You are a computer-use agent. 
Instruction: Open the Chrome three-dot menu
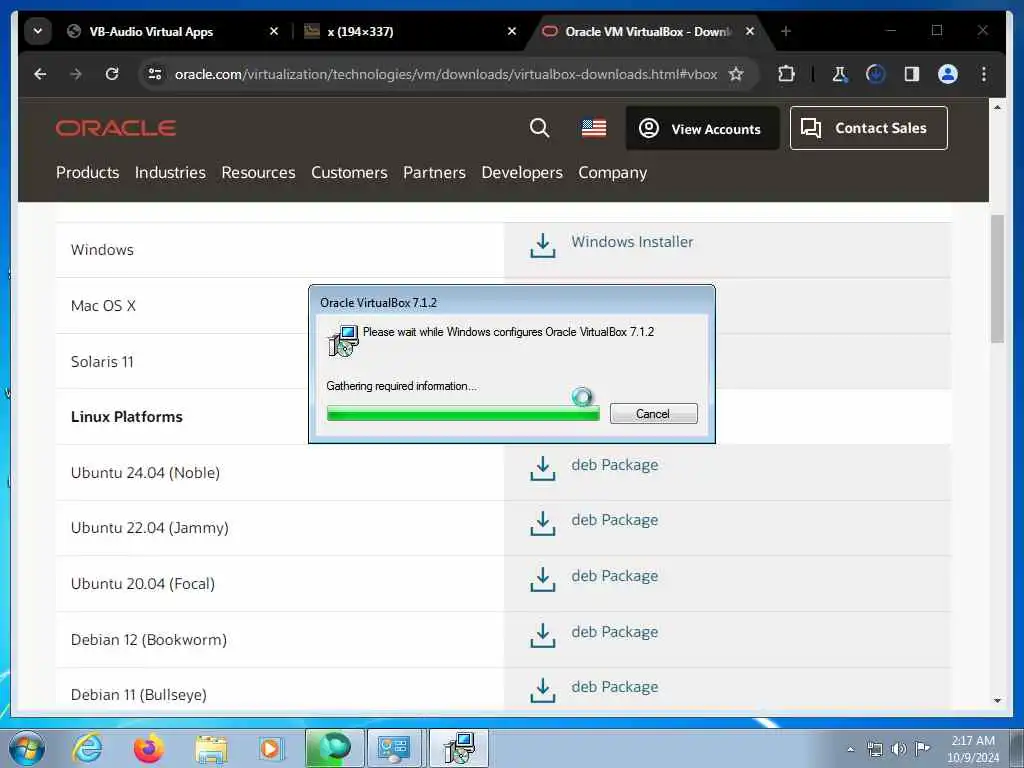(984, 74)
